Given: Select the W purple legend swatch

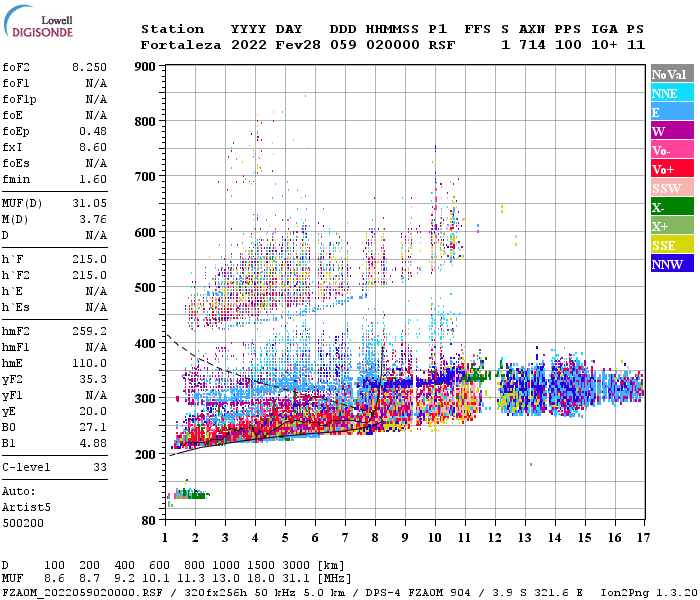Looking at the screenshot, I should (672, 131).
